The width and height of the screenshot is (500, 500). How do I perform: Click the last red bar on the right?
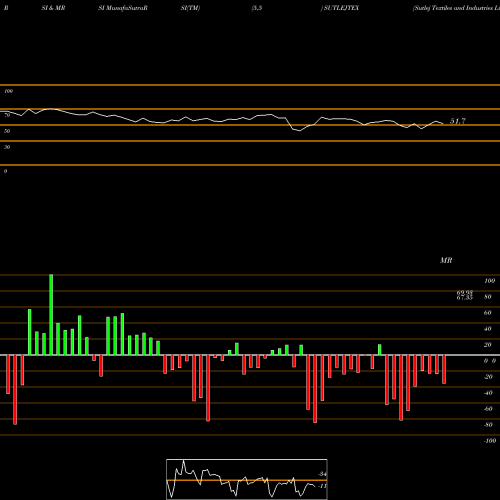[x=444, y=369]
